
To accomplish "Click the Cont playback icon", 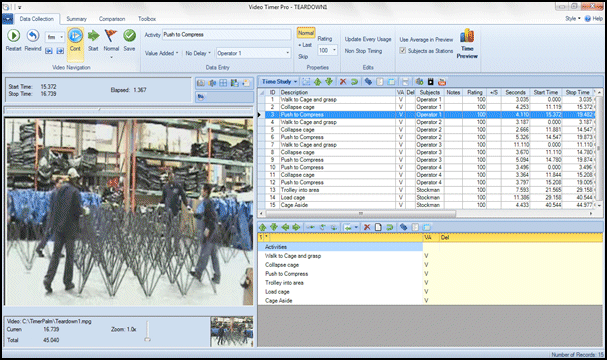I will click(75, 36).
